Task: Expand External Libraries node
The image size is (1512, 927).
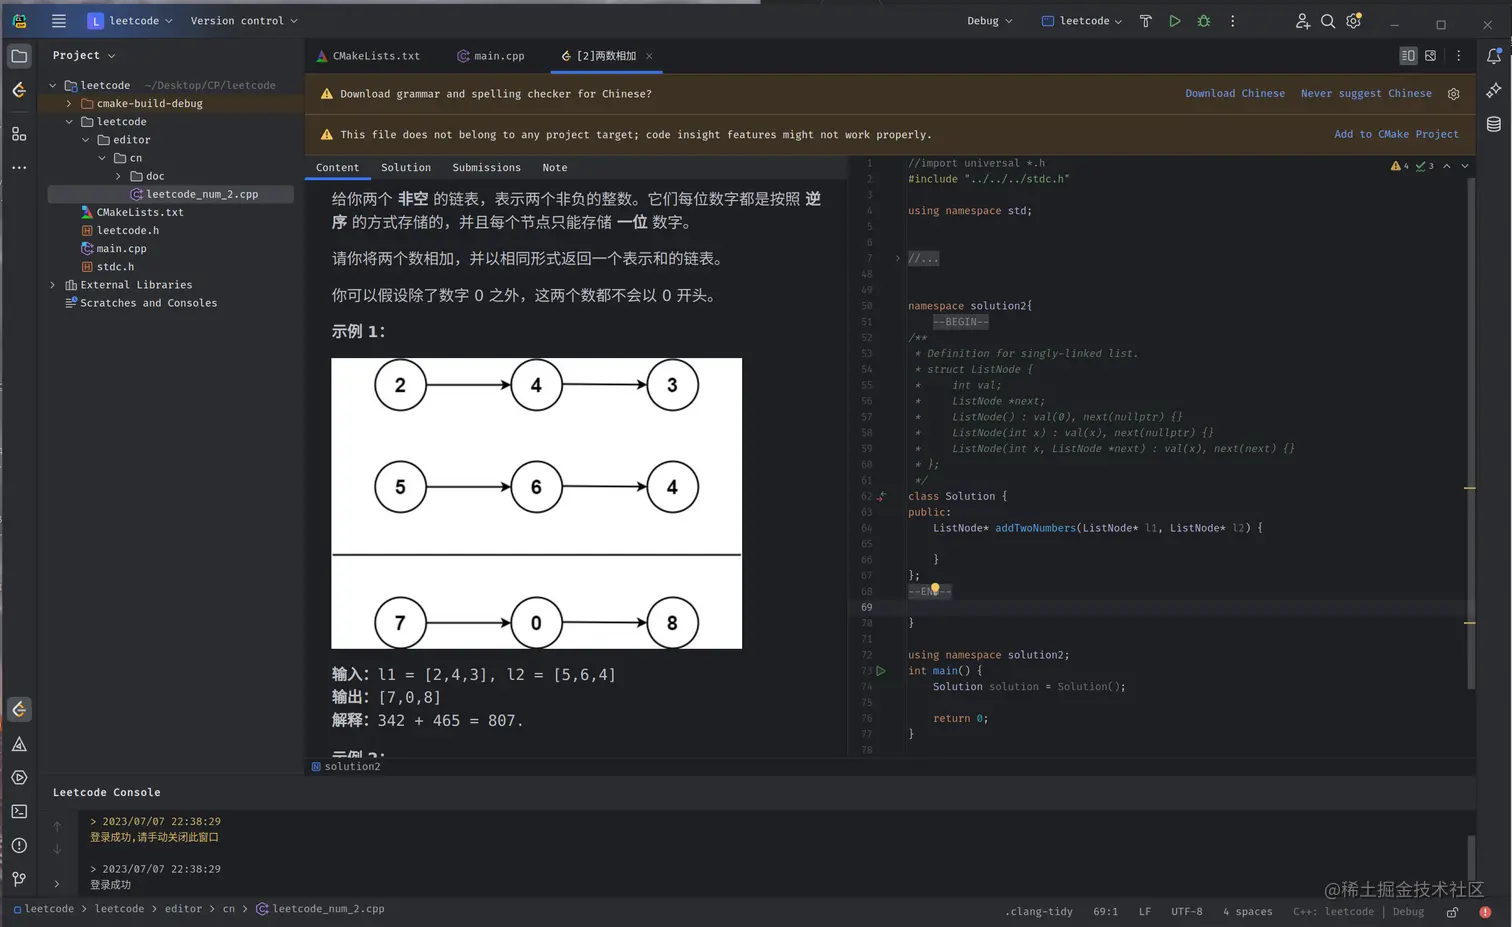Action: point(53,285)
